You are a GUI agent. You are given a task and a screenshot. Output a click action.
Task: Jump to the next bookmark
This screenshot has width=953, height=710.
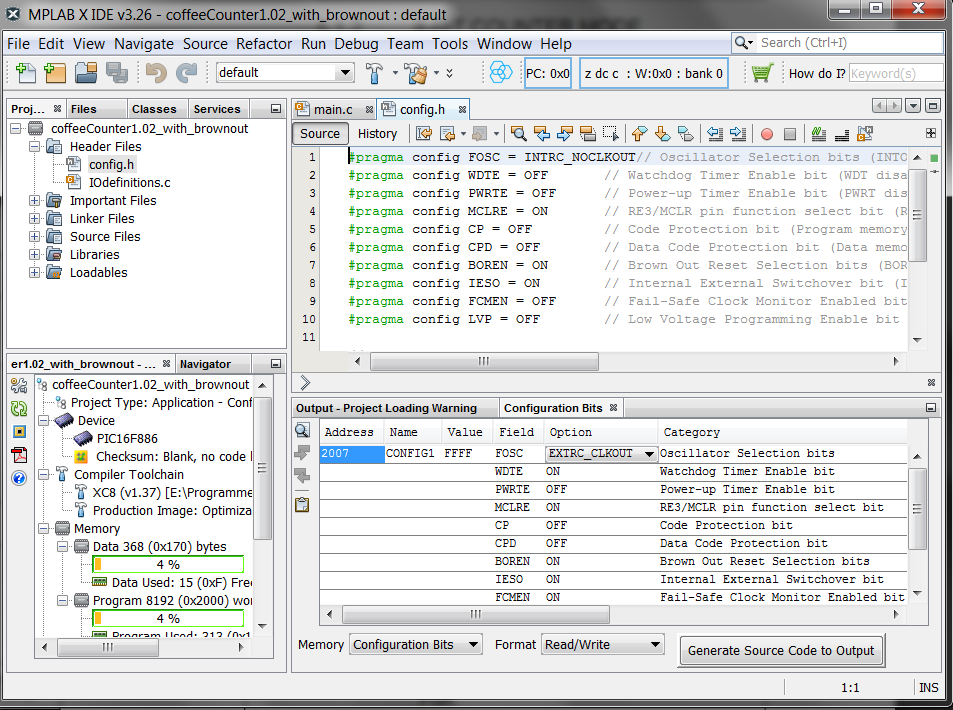pyautogui.click(x=662, y=134)
